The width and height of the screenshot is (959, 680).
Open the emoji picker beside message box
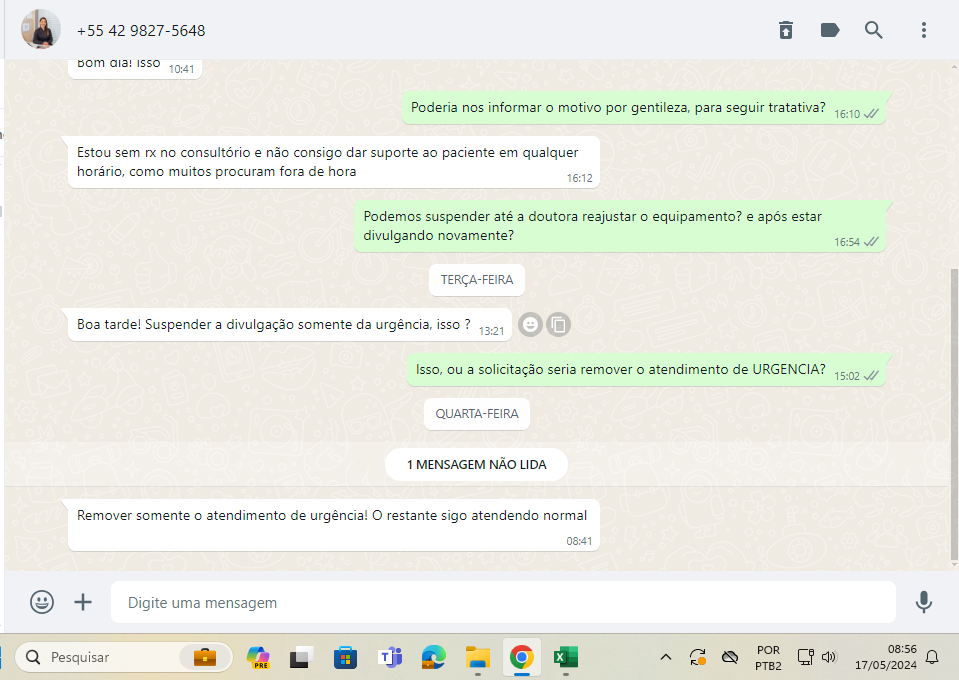[x=42, y=602]
